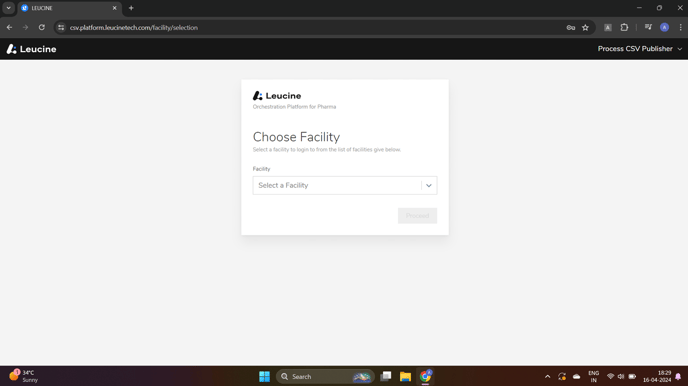688x386 pixels.
Task: View site information icon in address bar
Action: 61,27
